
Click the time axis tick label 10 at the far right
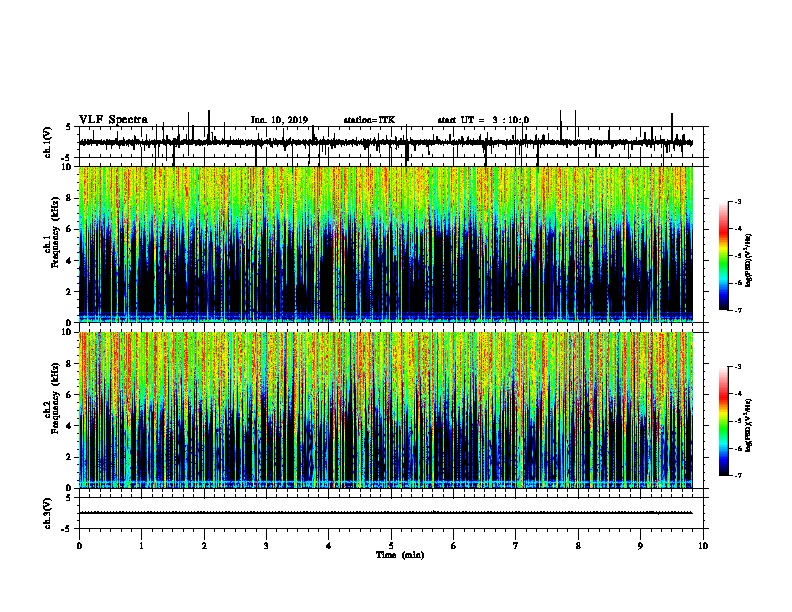point(703,546)
